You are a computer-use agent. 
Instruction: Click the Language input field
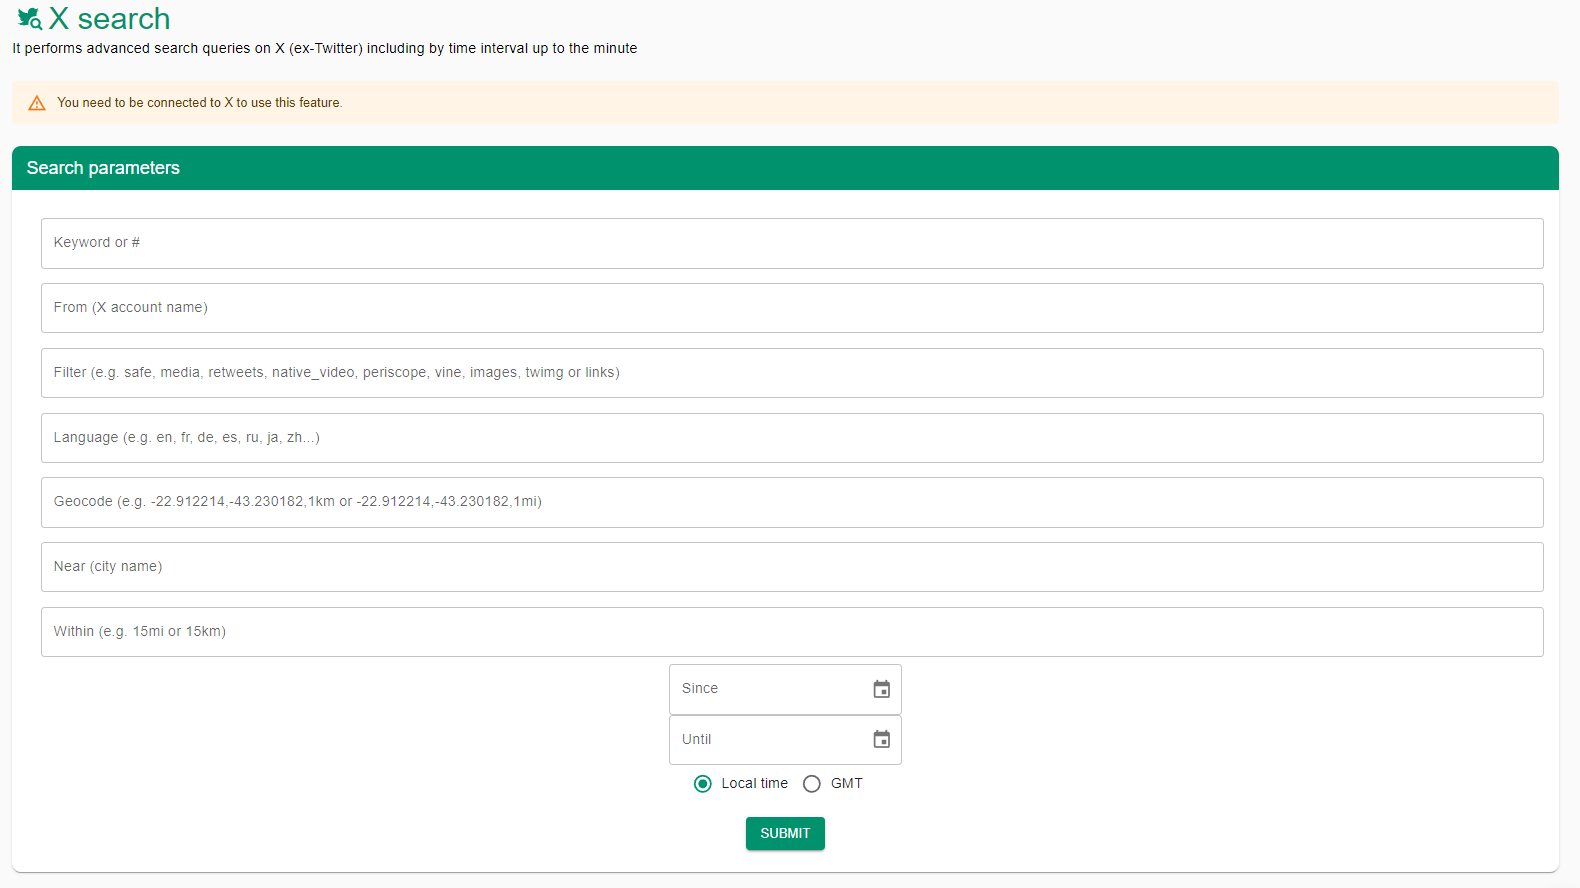pos(792,438)
